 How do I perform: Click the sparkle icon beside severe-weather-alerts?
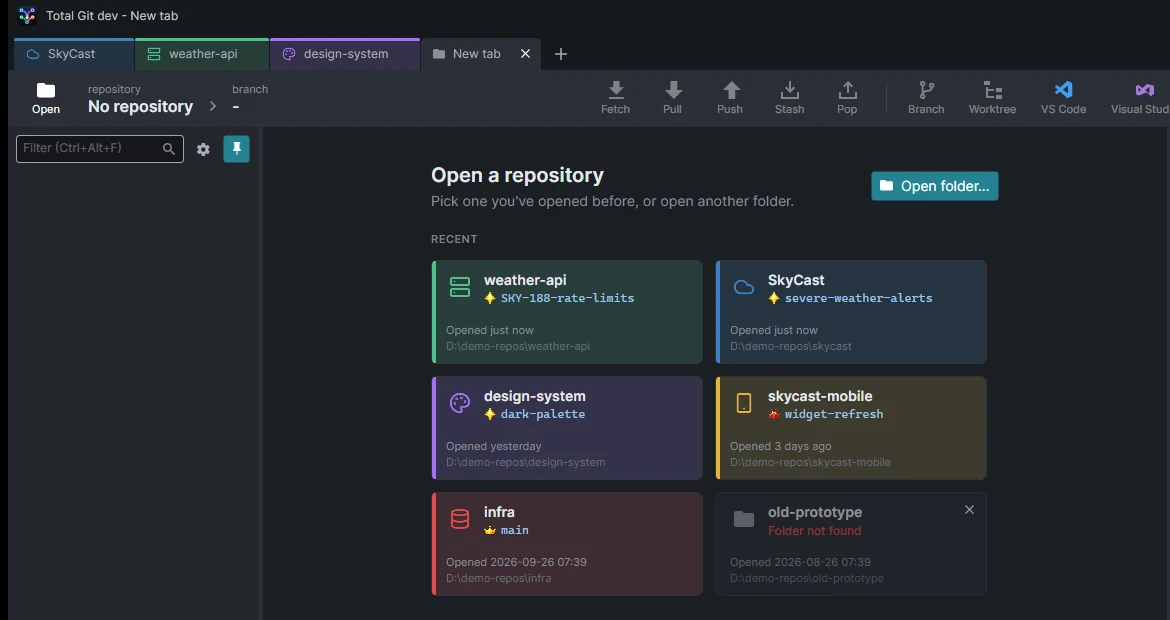click(774, 298)
